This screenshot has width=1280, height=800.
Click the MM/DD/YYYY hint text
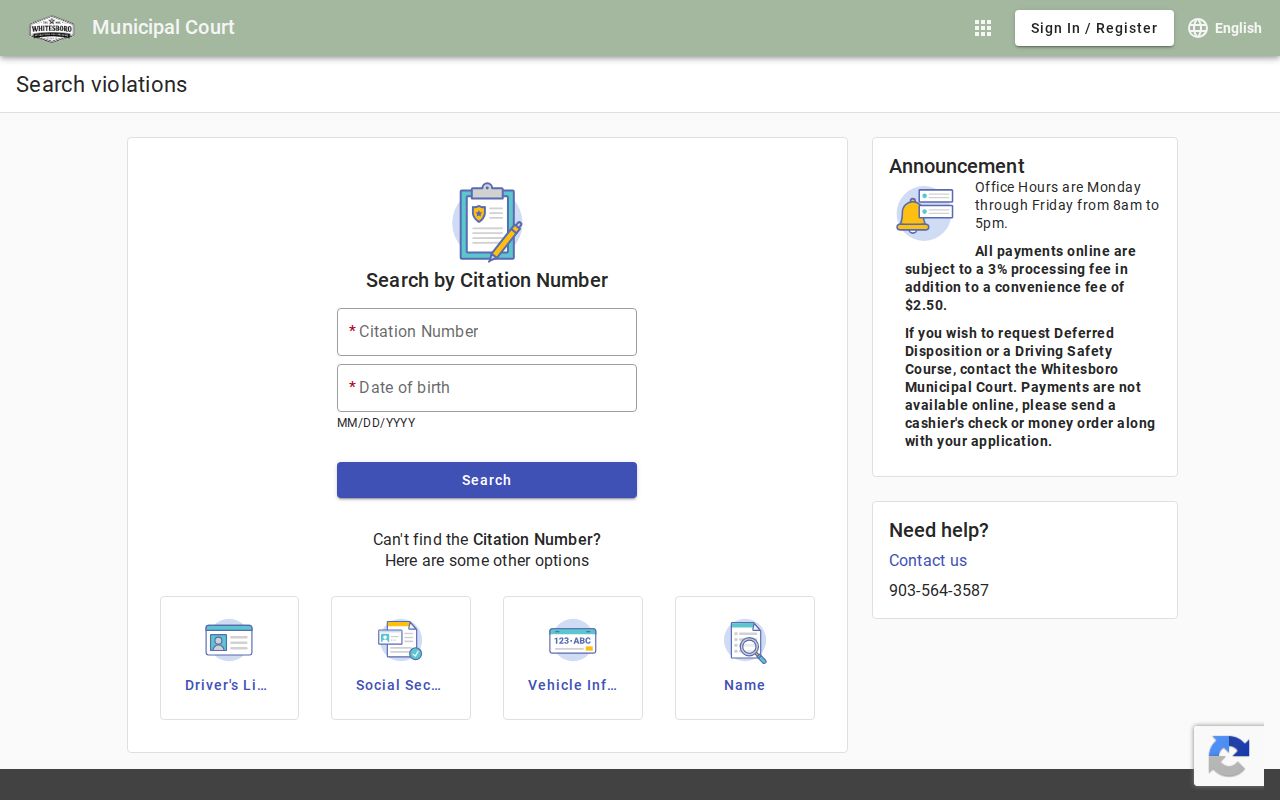click(376, 423)
